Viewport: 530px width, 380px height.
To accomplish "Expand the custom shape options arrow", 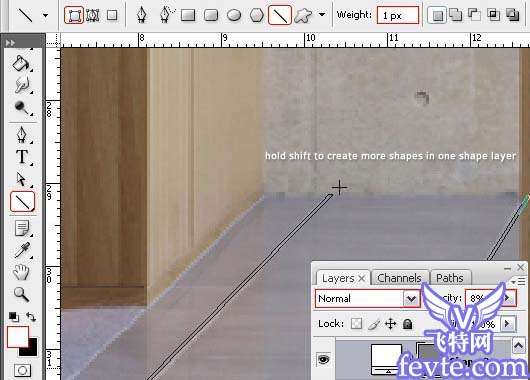I will point(322,15).
